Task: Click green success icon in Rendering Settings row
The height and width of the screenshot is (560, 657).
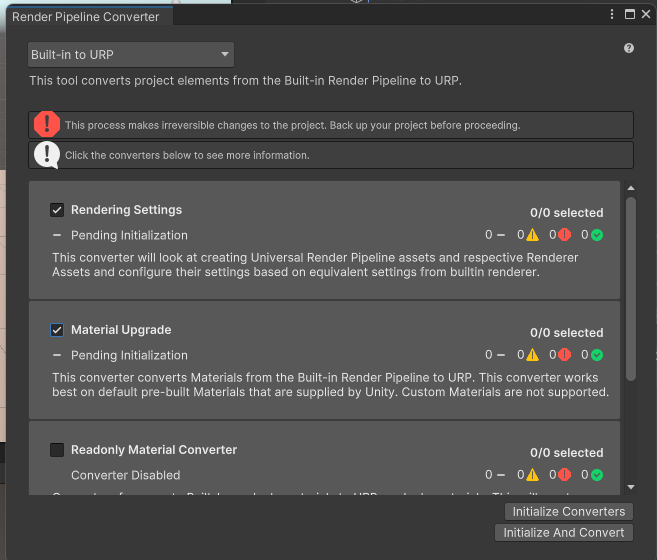Action: click(597, 235)
